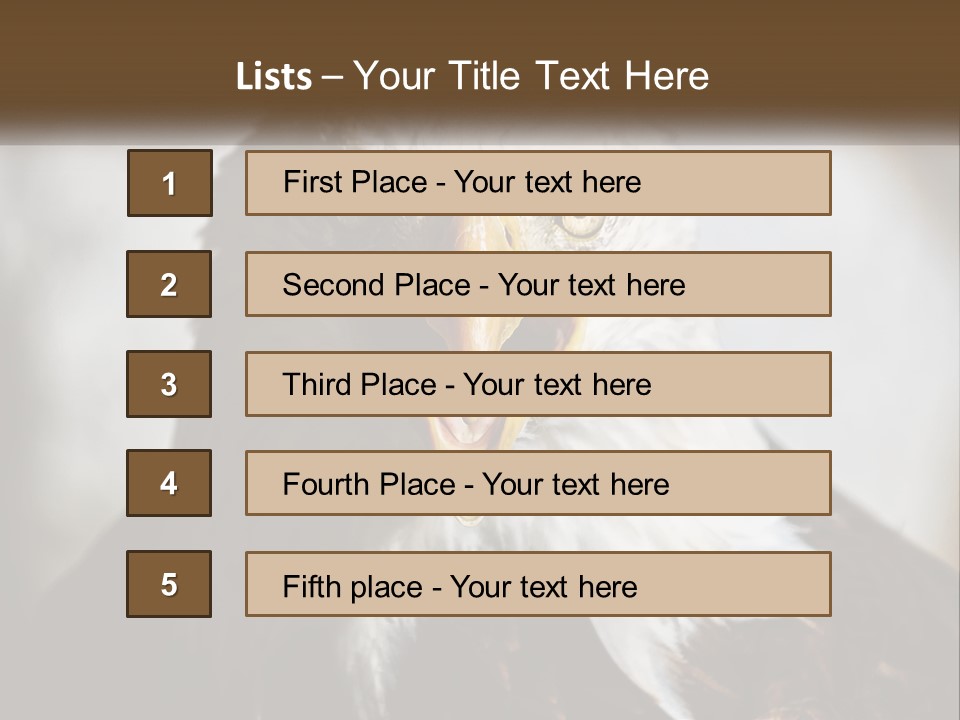This screenshot has height=720, width=960.
Task: Select the brown number 2 box
Action: [x=169, y=284]
